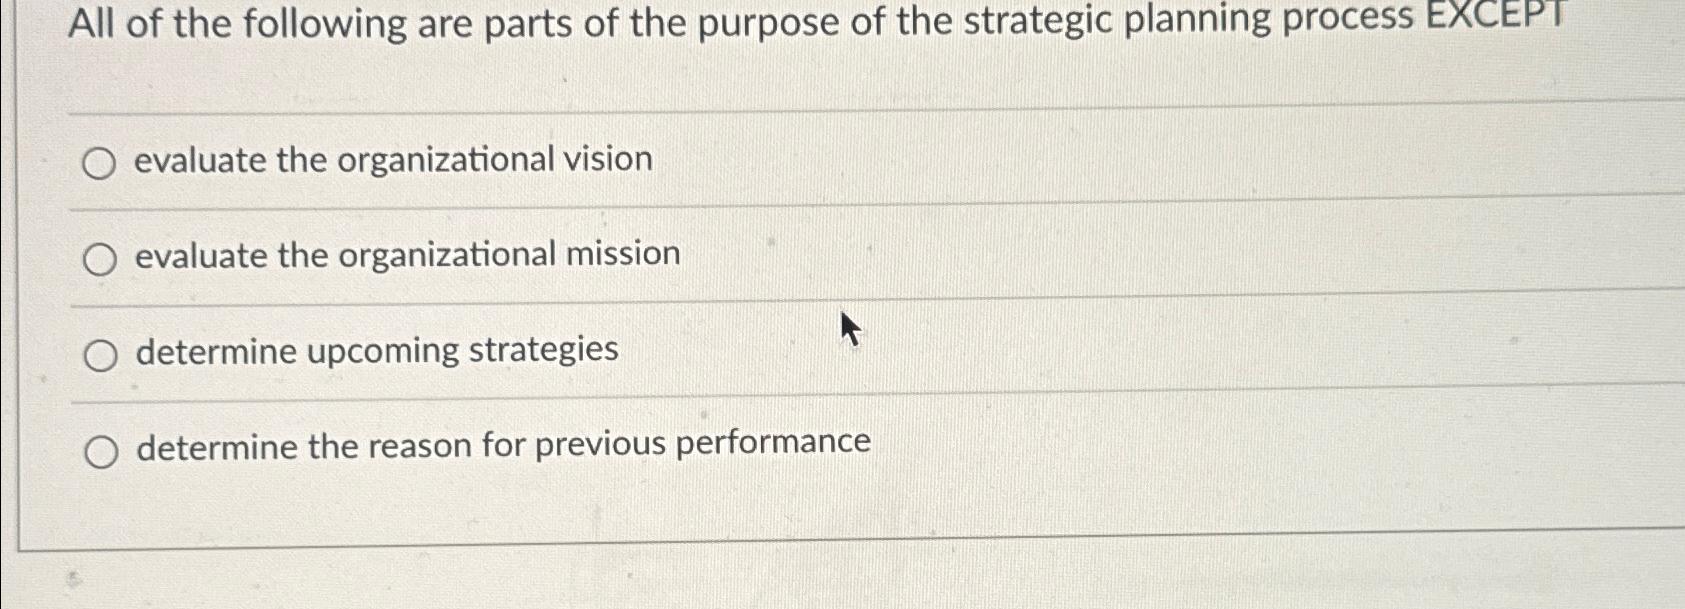Select the radio button for 'determine the reason for previous performance'
The height and width of the screenshot is (609, 1685).
click(100, 450)
